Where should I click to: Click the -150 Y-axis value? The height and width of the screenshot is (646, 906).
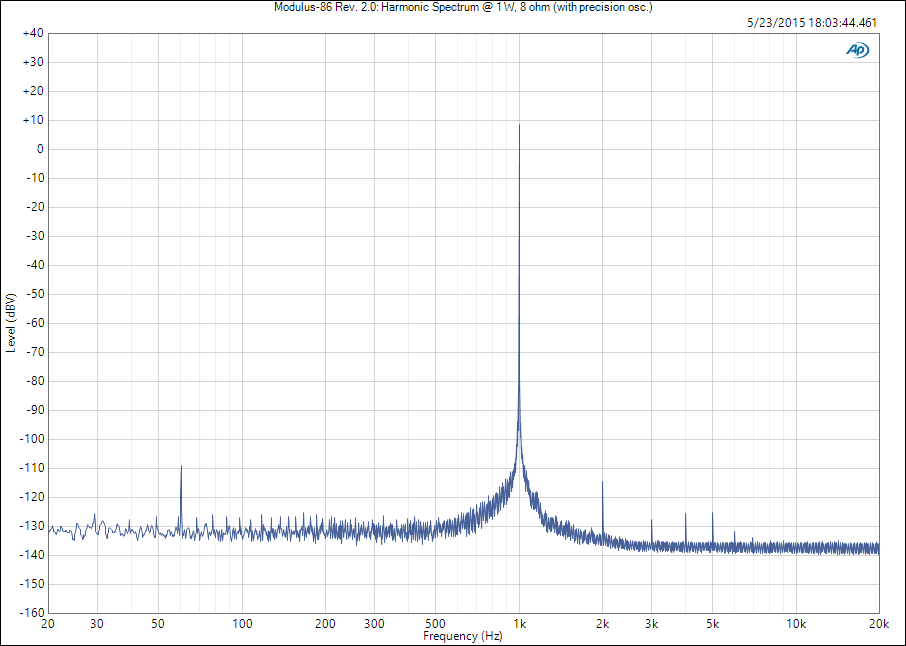pyautogui.click(x=32, y=584)
